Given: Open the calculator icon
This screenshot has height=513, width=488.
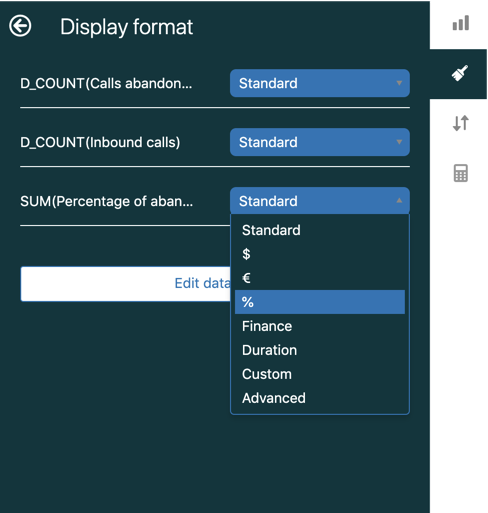Looking at the screenshot, I should click(x=461, y=173).
